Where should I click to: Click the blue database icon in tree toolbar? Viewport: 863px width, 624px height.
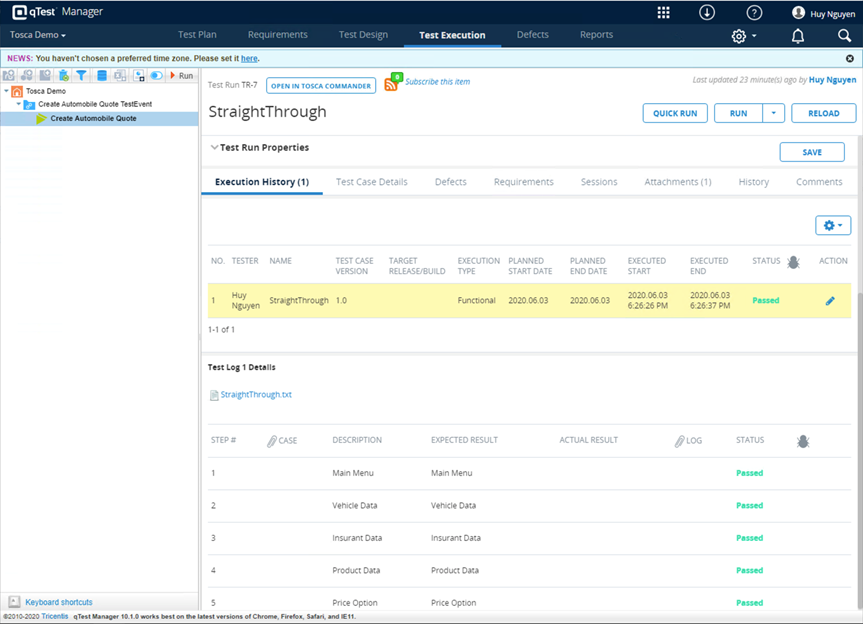click(101, 76)
